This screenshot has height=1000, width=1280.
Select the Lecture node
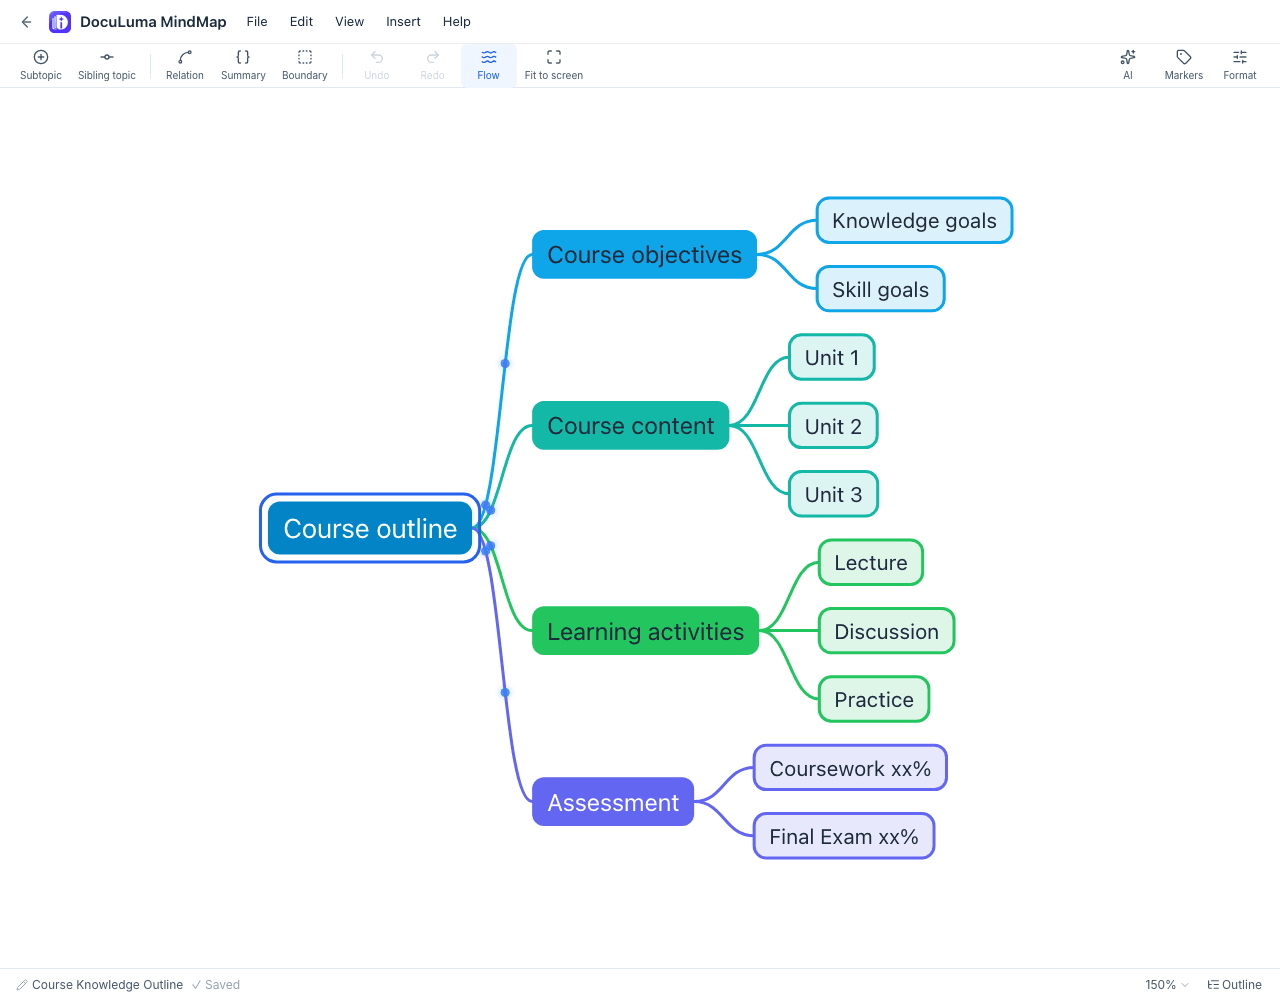[x=871, y=563]
